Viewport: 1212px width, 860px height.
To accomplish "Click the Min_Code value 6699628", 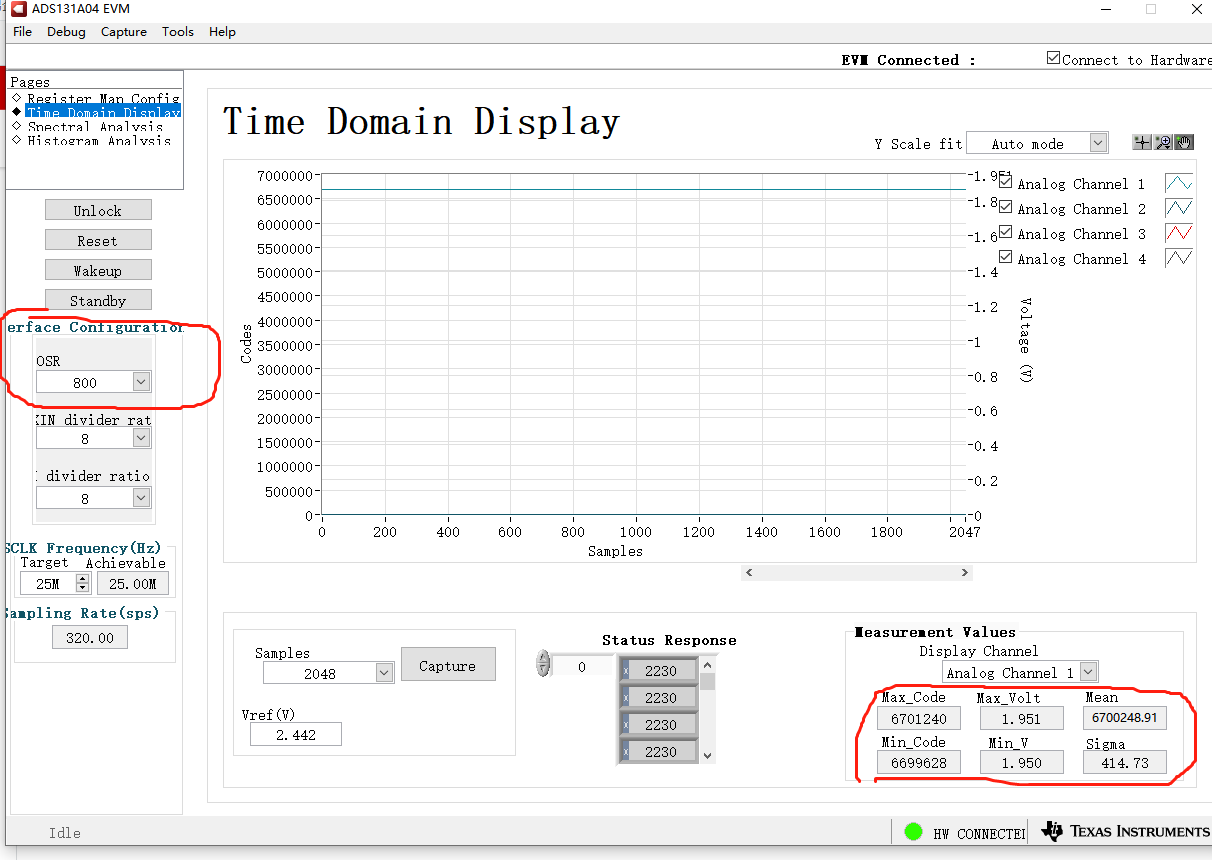I will pos(919,762).
